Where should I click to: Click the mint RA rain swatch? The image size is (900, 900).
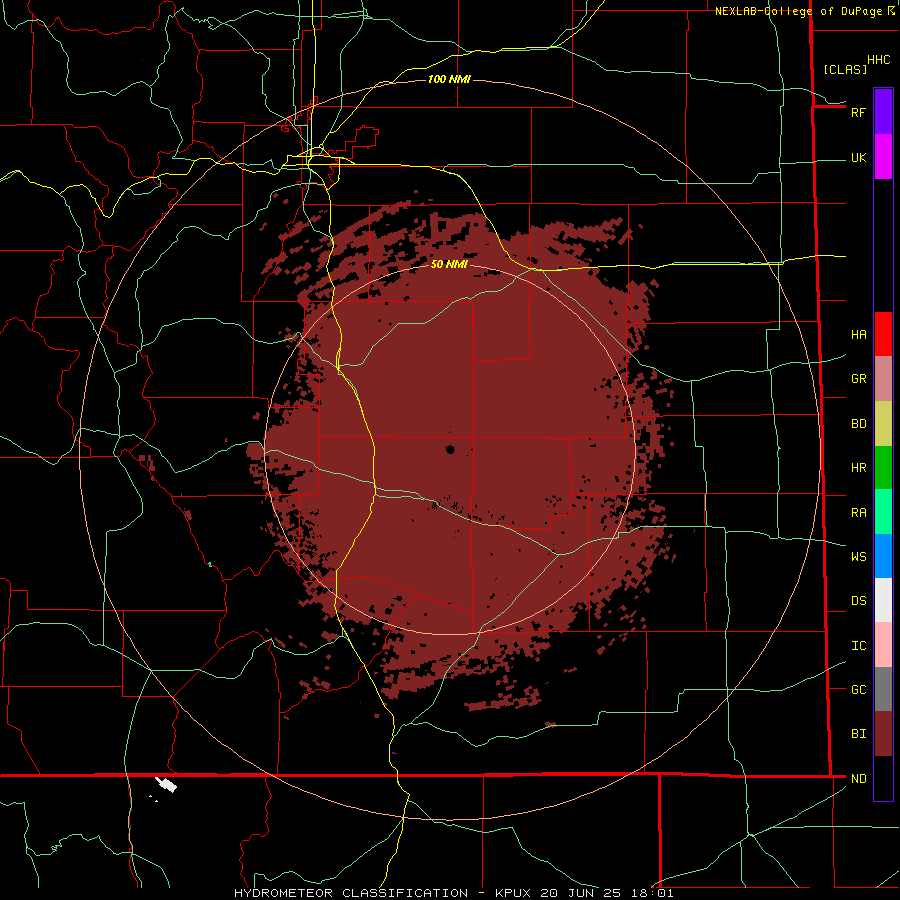pos(883,512)
